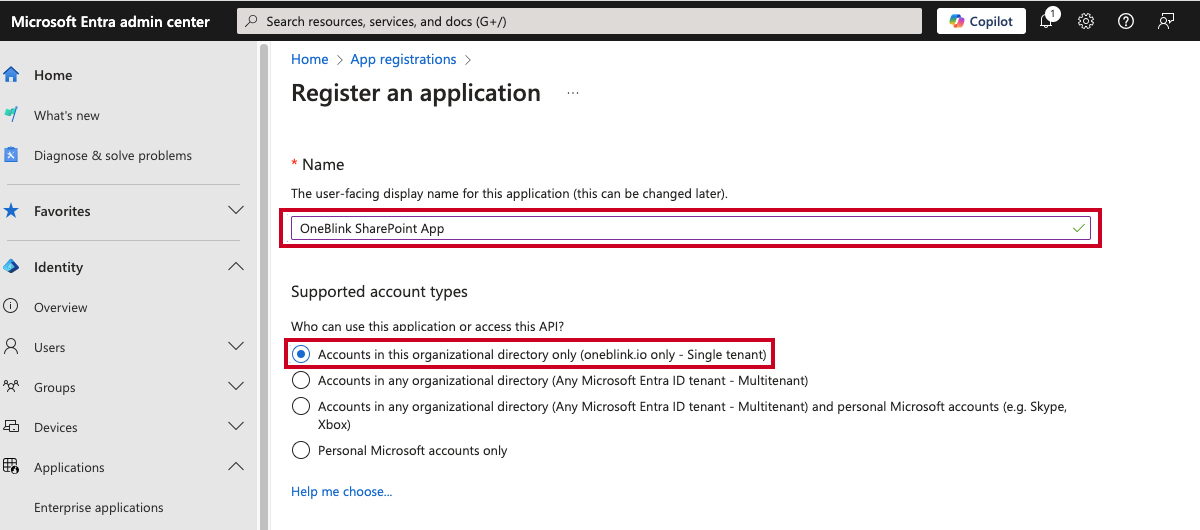The width and height of the screenshot is (1200, 530).
Task: Click the feedback person icon in header
Action: coord(1166,21)
